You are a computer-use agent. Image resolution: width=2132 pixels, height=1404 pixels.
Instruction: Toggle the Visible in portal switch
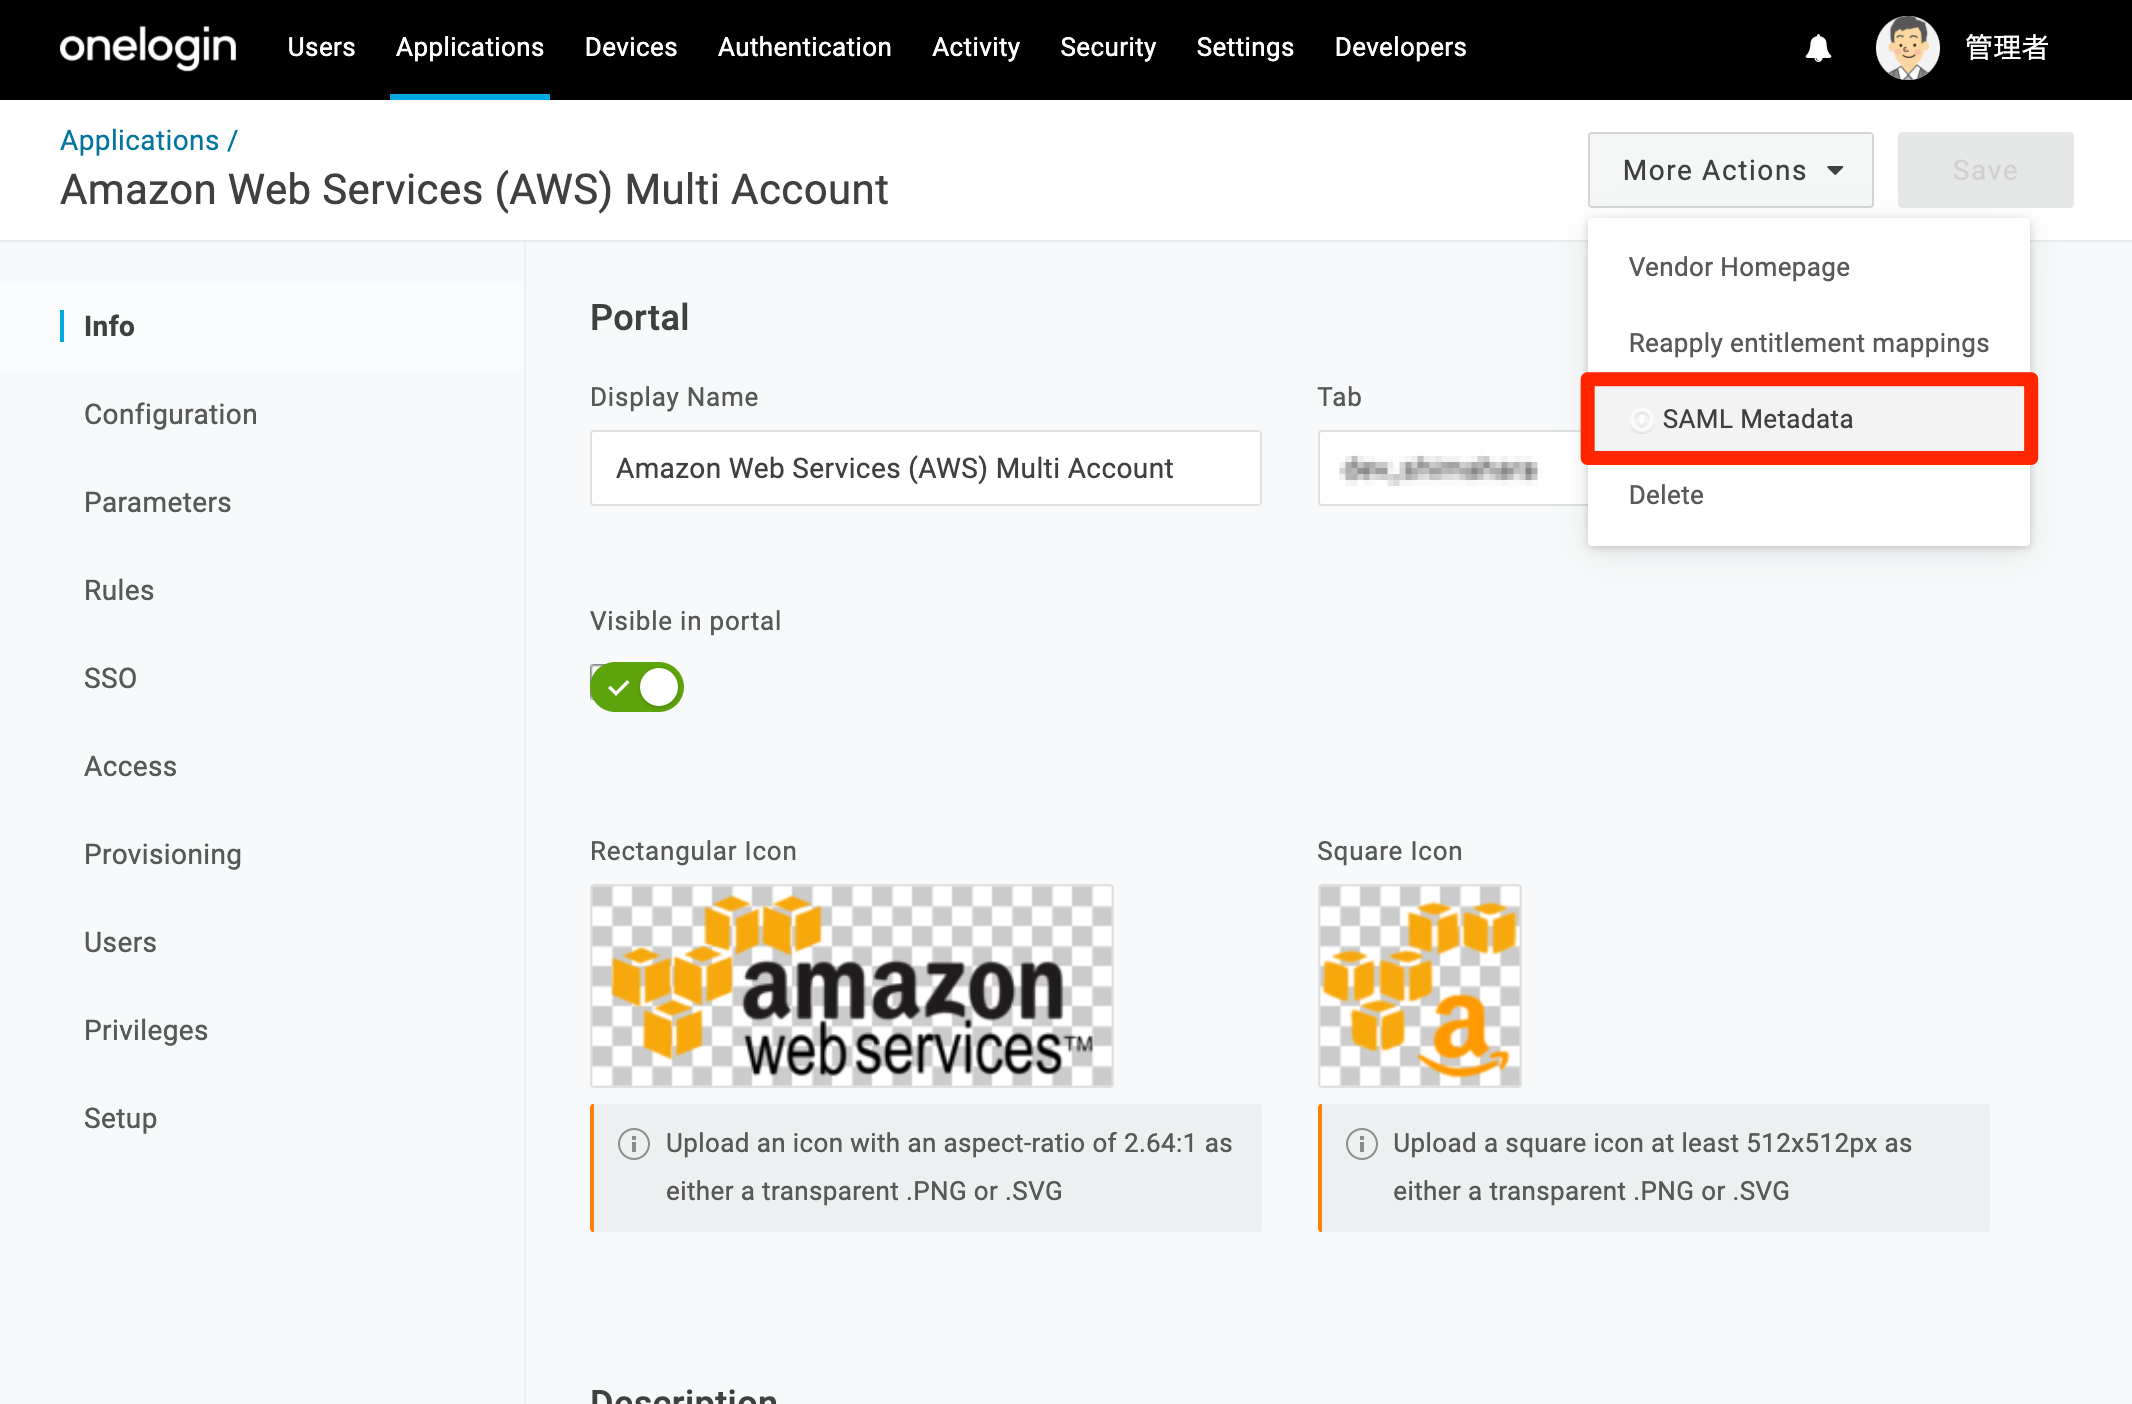point(637,687)
